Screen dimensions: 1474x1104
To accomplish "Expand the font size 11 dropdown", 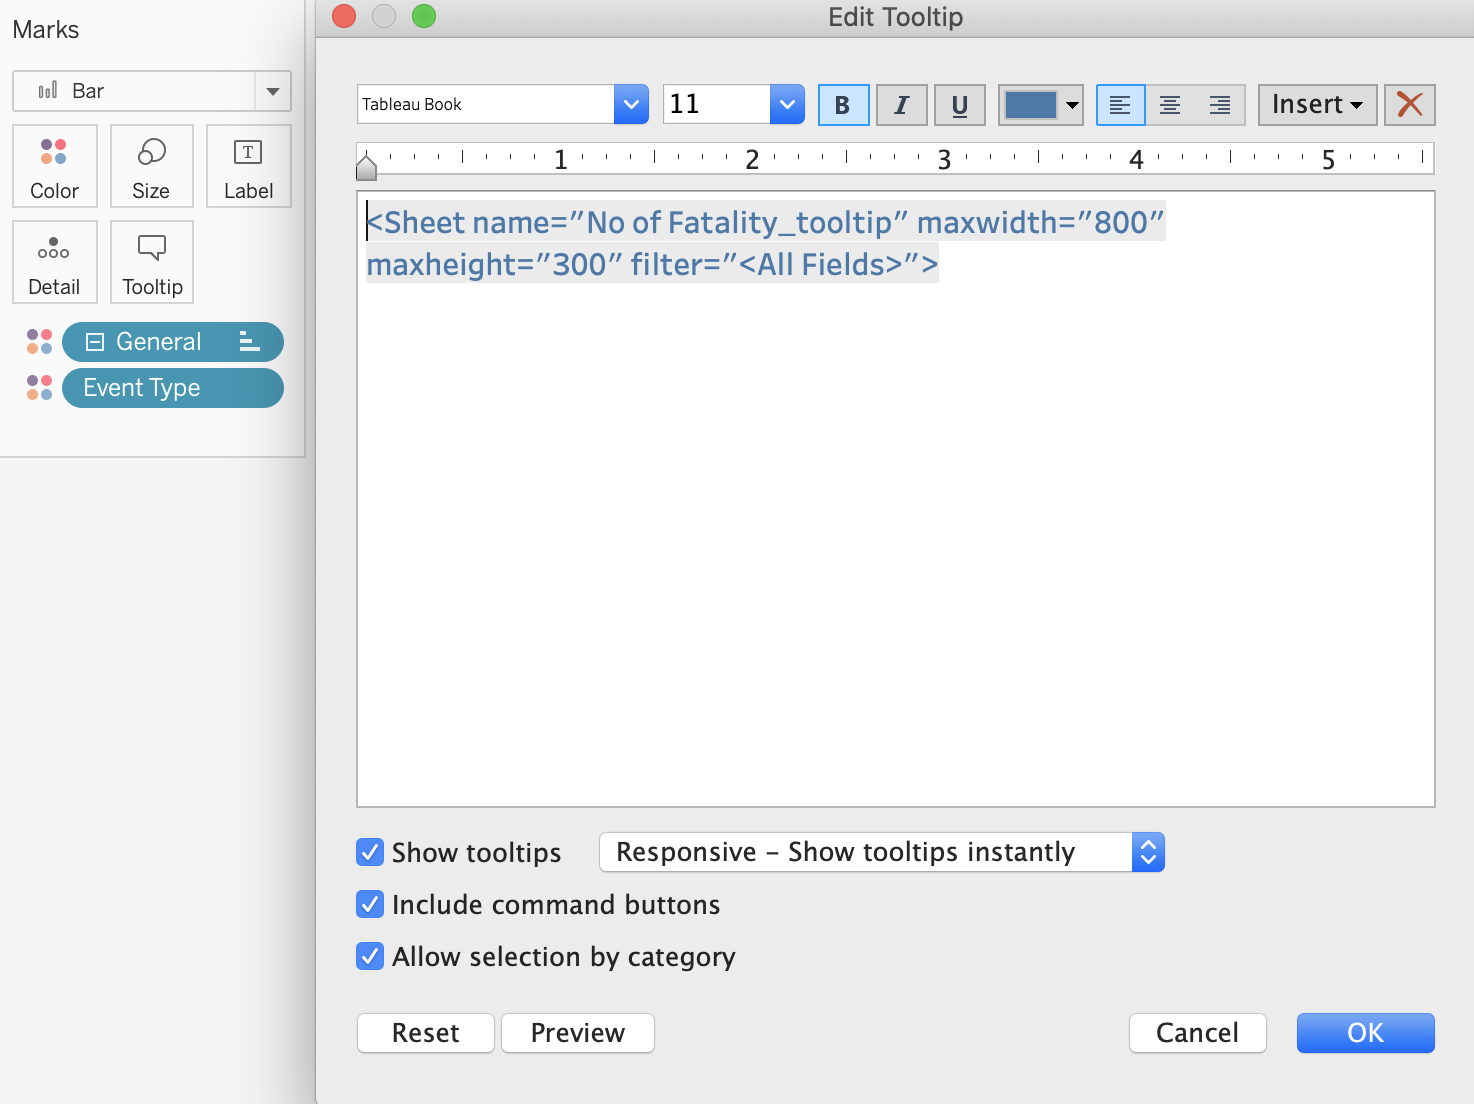I will [787, 104].
